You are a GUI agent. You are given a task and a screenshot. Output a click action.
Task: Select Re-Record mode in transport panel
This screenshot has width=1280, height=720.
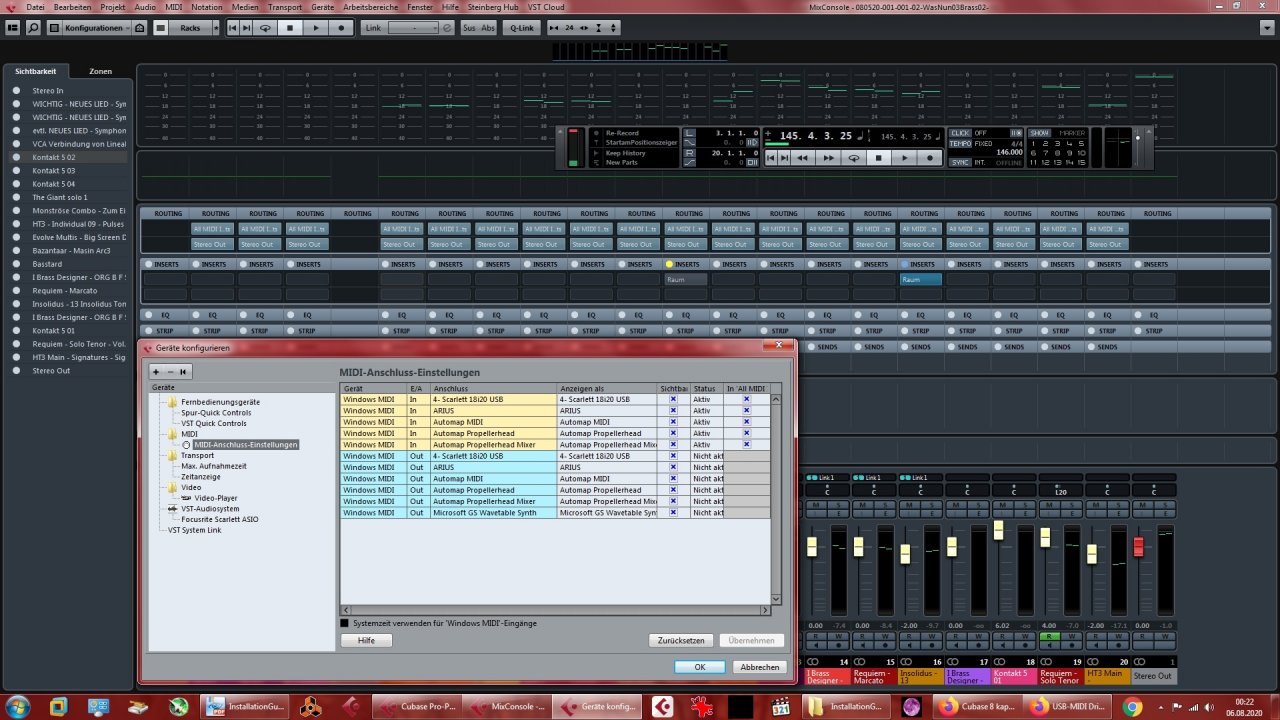621,133
